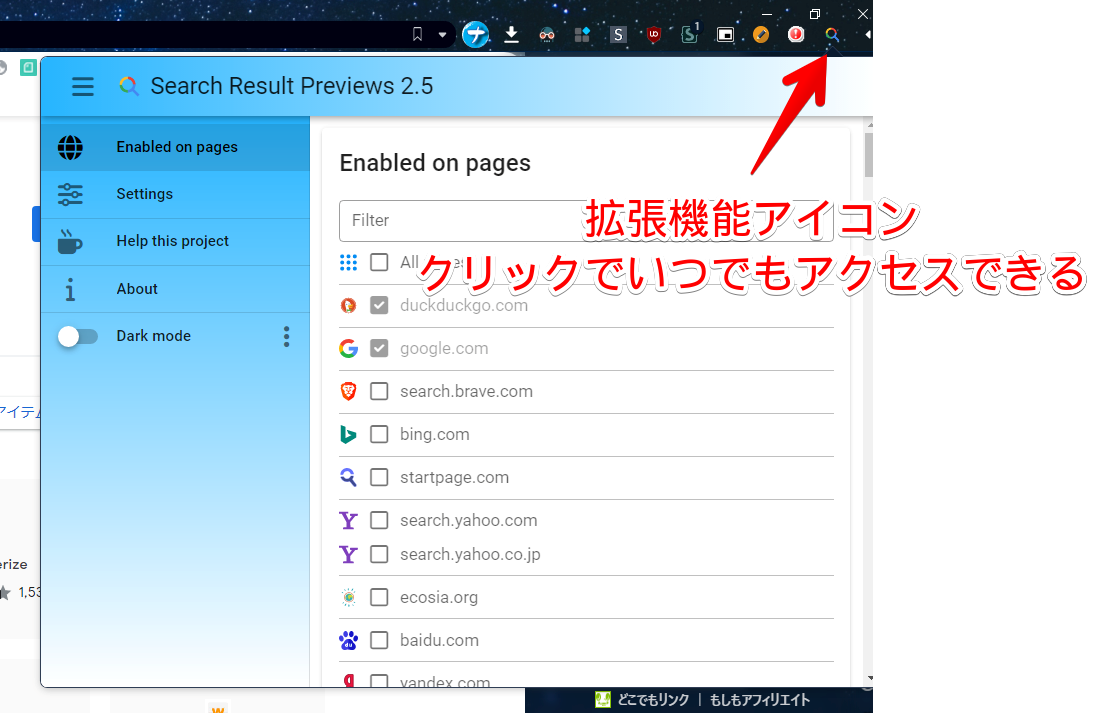The width and height of the screenshot is (1093, 713).
Task: Open the dropdown arrow beside the bookmark icon
Action: [442, 34]
